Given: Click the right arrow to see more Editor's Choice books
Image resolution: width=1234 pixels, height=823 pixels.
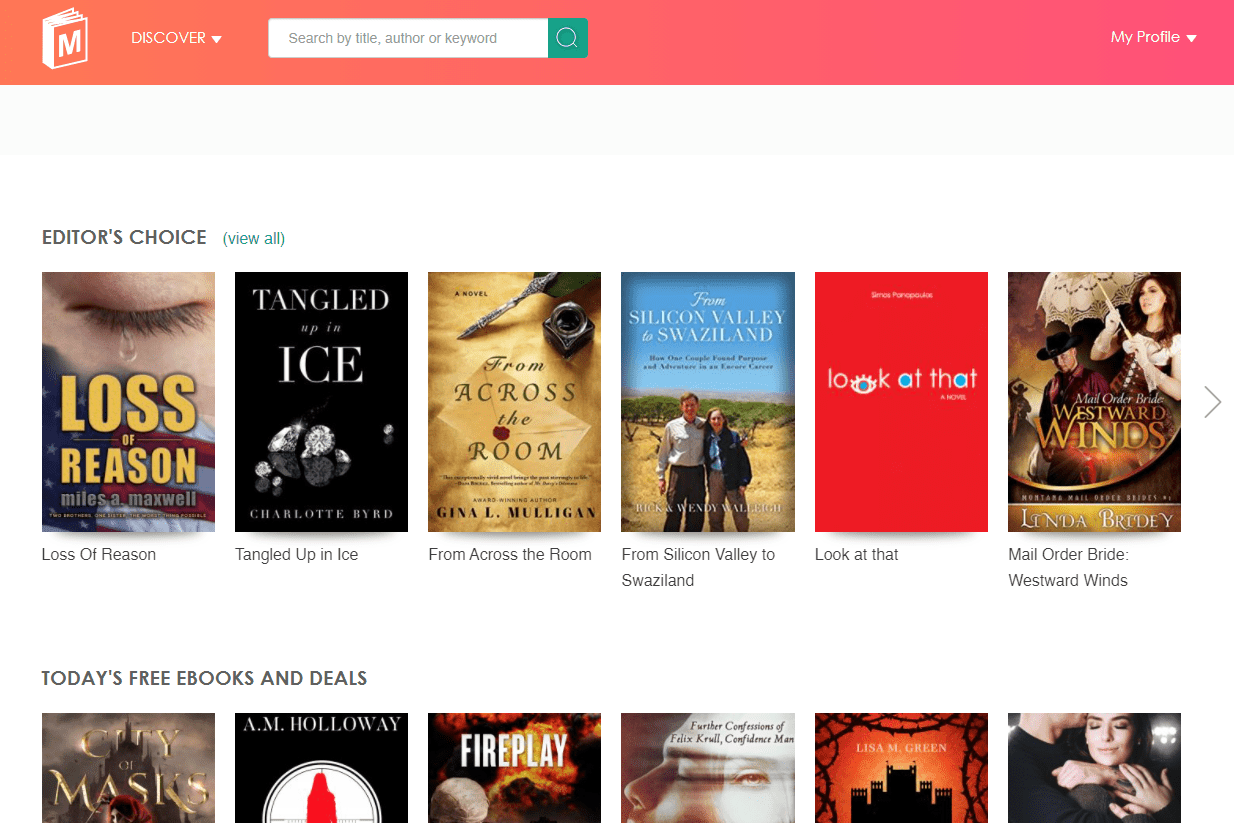Looking at the screenshot, I should click(x=1212, y=401).
